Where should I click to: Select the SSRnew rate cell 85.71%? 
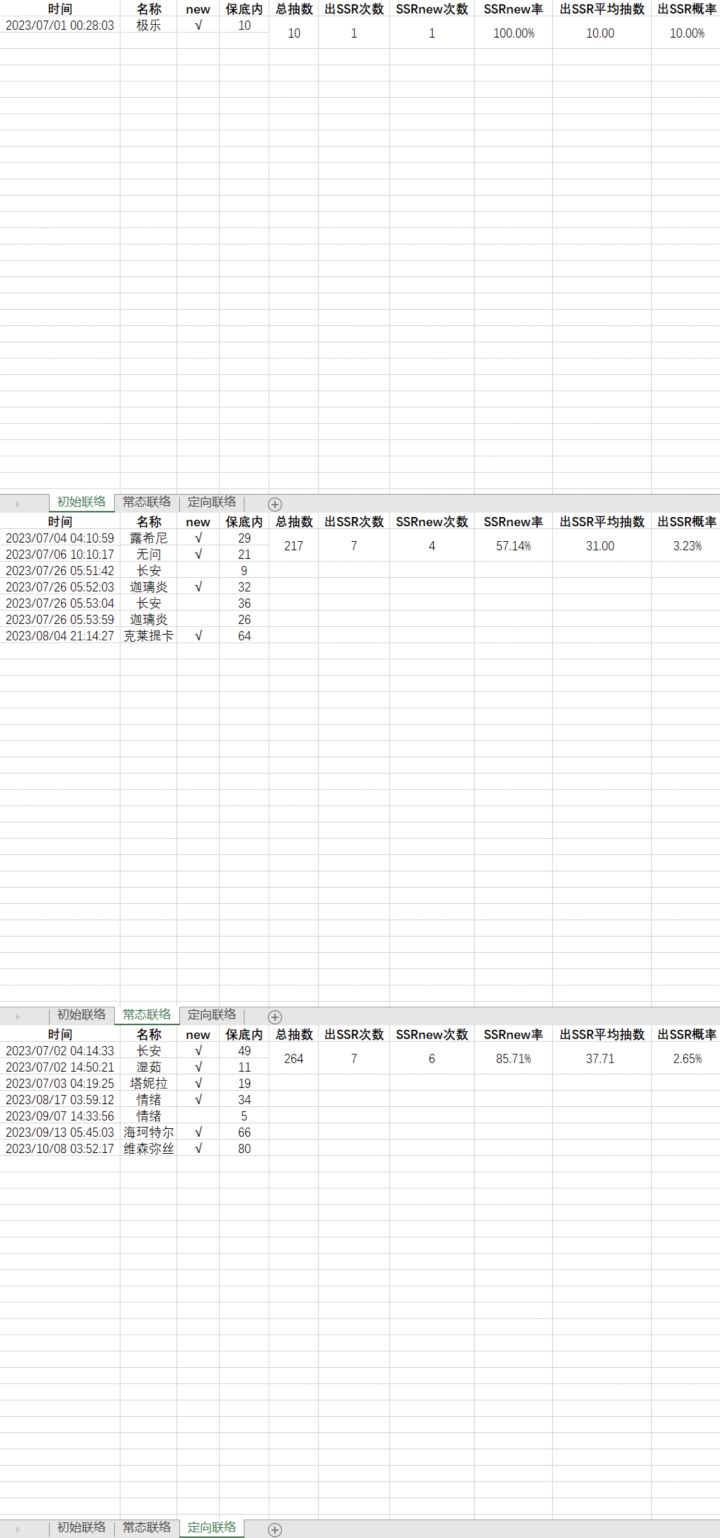[x=513, y=1059]
